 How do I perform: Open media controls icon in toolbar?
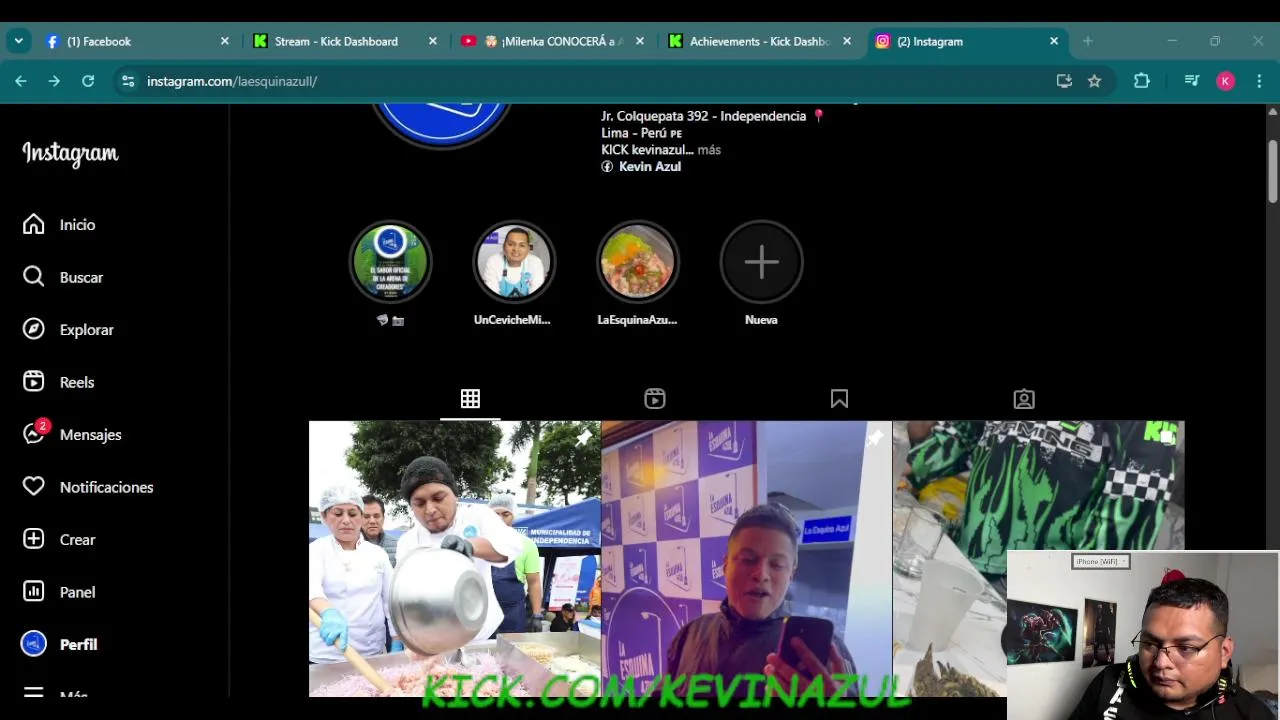1192,81
